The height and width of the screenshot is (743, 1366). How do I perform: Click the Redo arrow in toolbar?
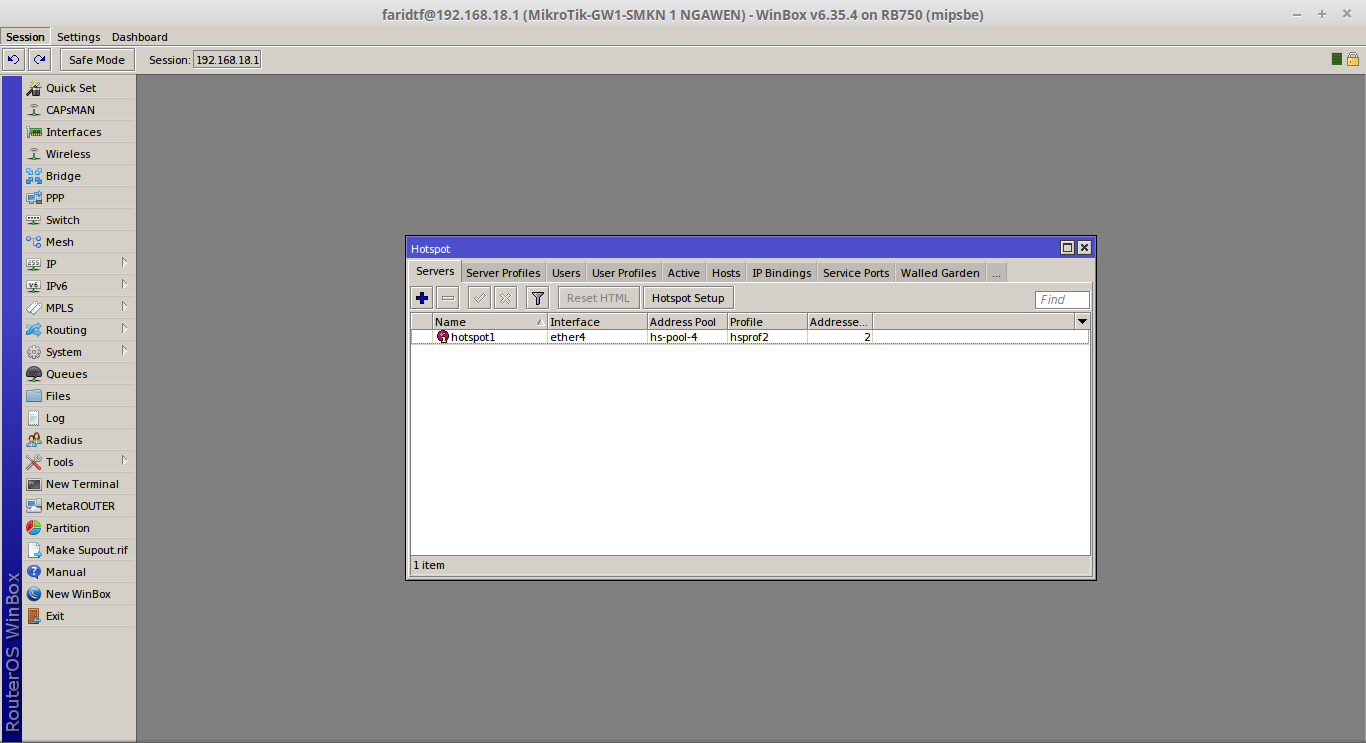point(39,60)
